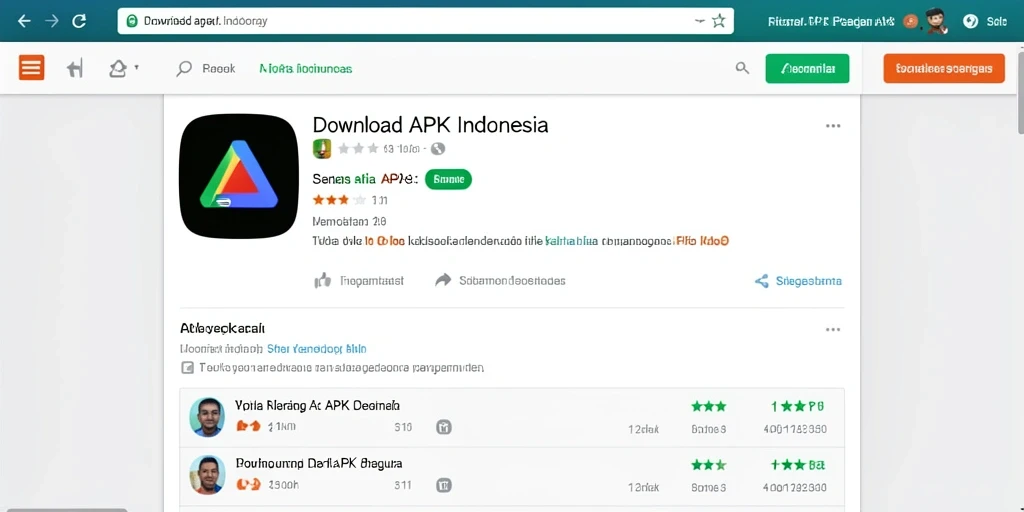The height and width of the screenshot is (512, 1024).
Task: Expand the account icon dropdown arrow
Action: pos(136,67)
